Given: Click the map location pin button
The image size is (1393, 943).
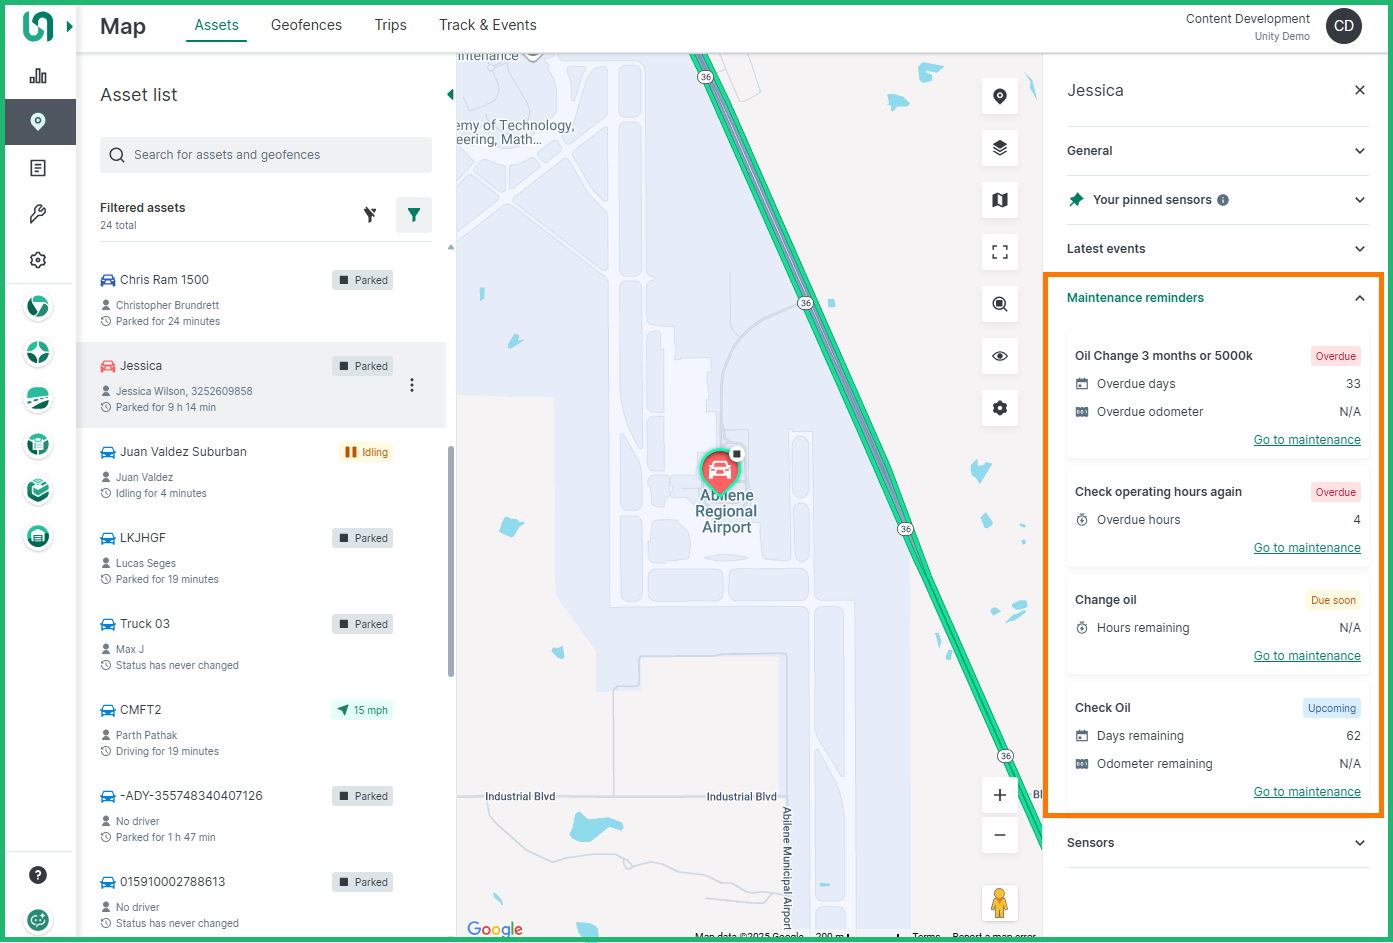Looking at the screenshot, I should click(999, 96).
